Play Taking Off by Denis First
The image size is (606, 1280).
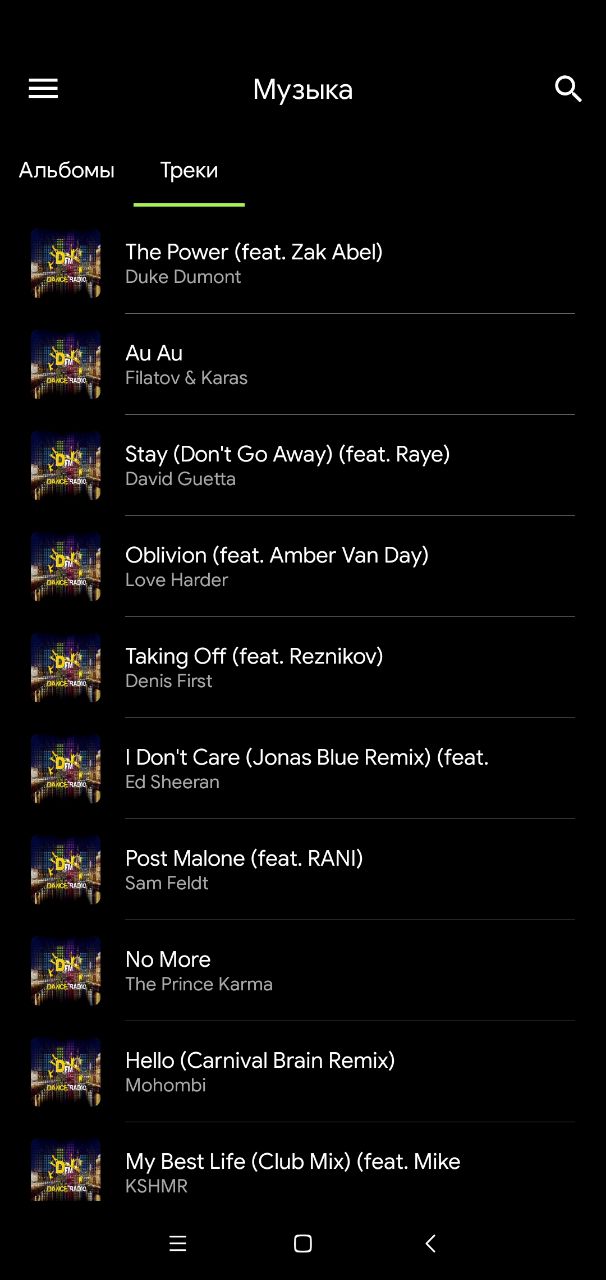tap(303, 667)
